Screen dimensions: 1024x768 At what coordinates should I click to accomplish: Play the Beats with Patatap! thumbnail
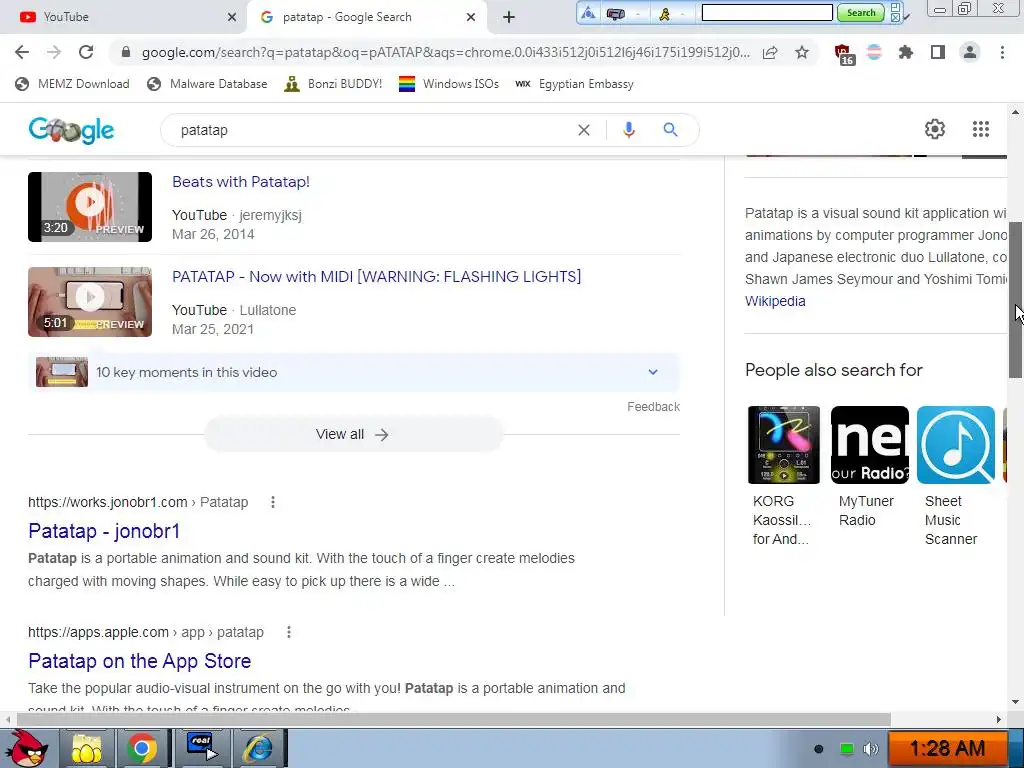click(90, 206)
